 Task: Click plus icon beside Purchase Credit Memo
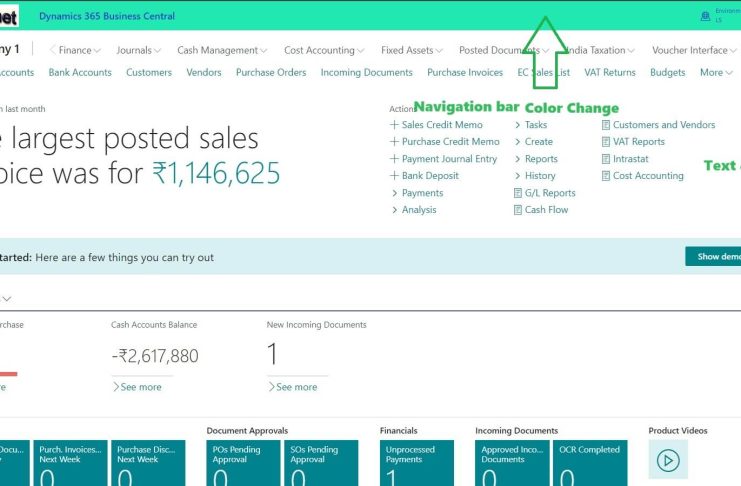394,141
